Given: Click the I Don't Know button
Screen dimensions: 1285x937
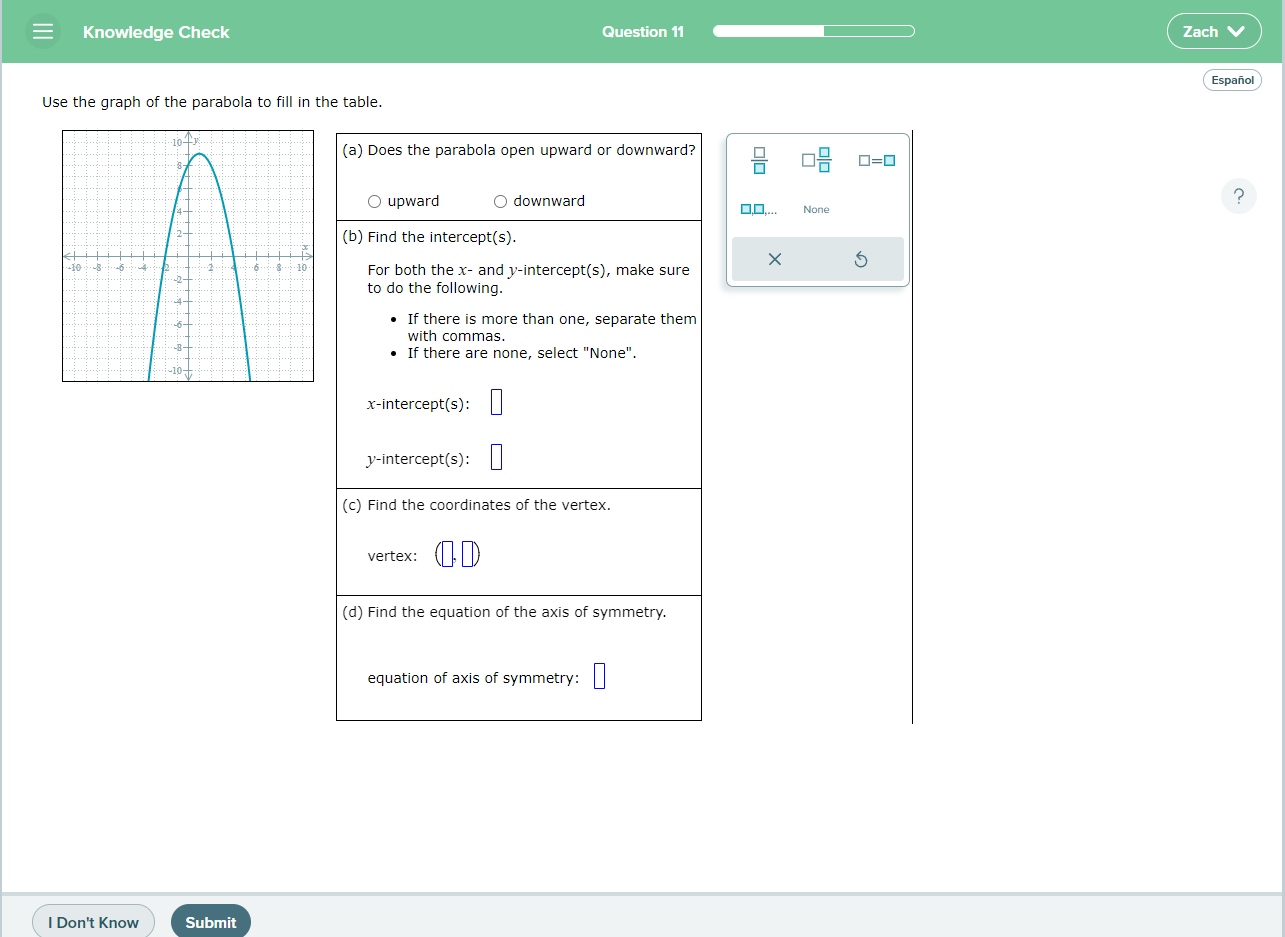Looking at the screenshot, I should point(93,921).
